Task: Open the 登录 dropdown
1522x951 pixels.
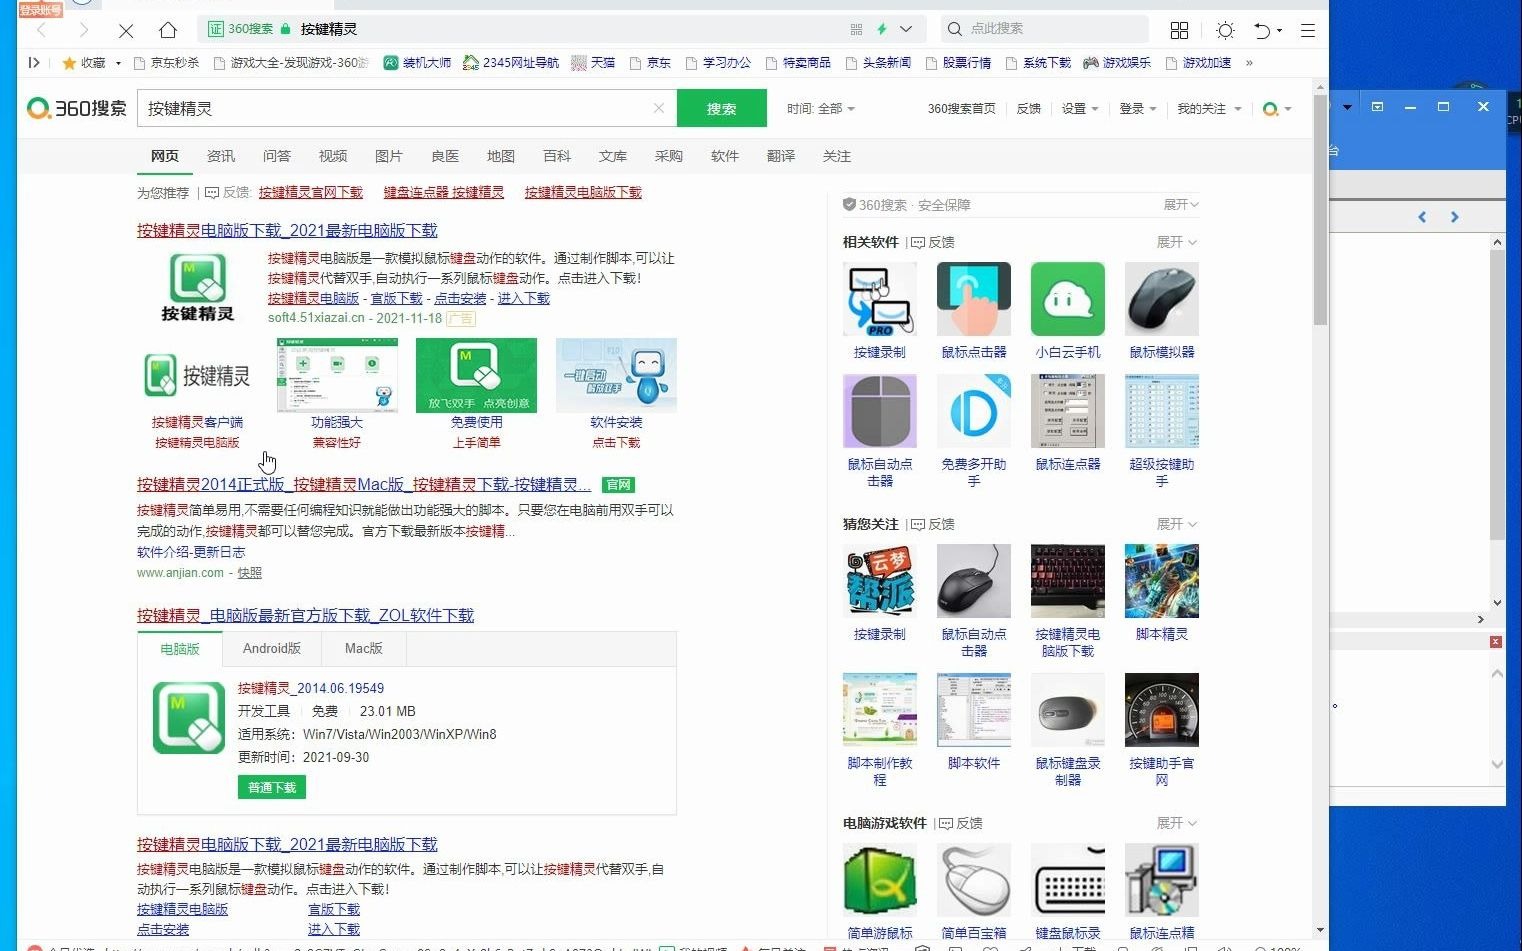Action: 1138,108
